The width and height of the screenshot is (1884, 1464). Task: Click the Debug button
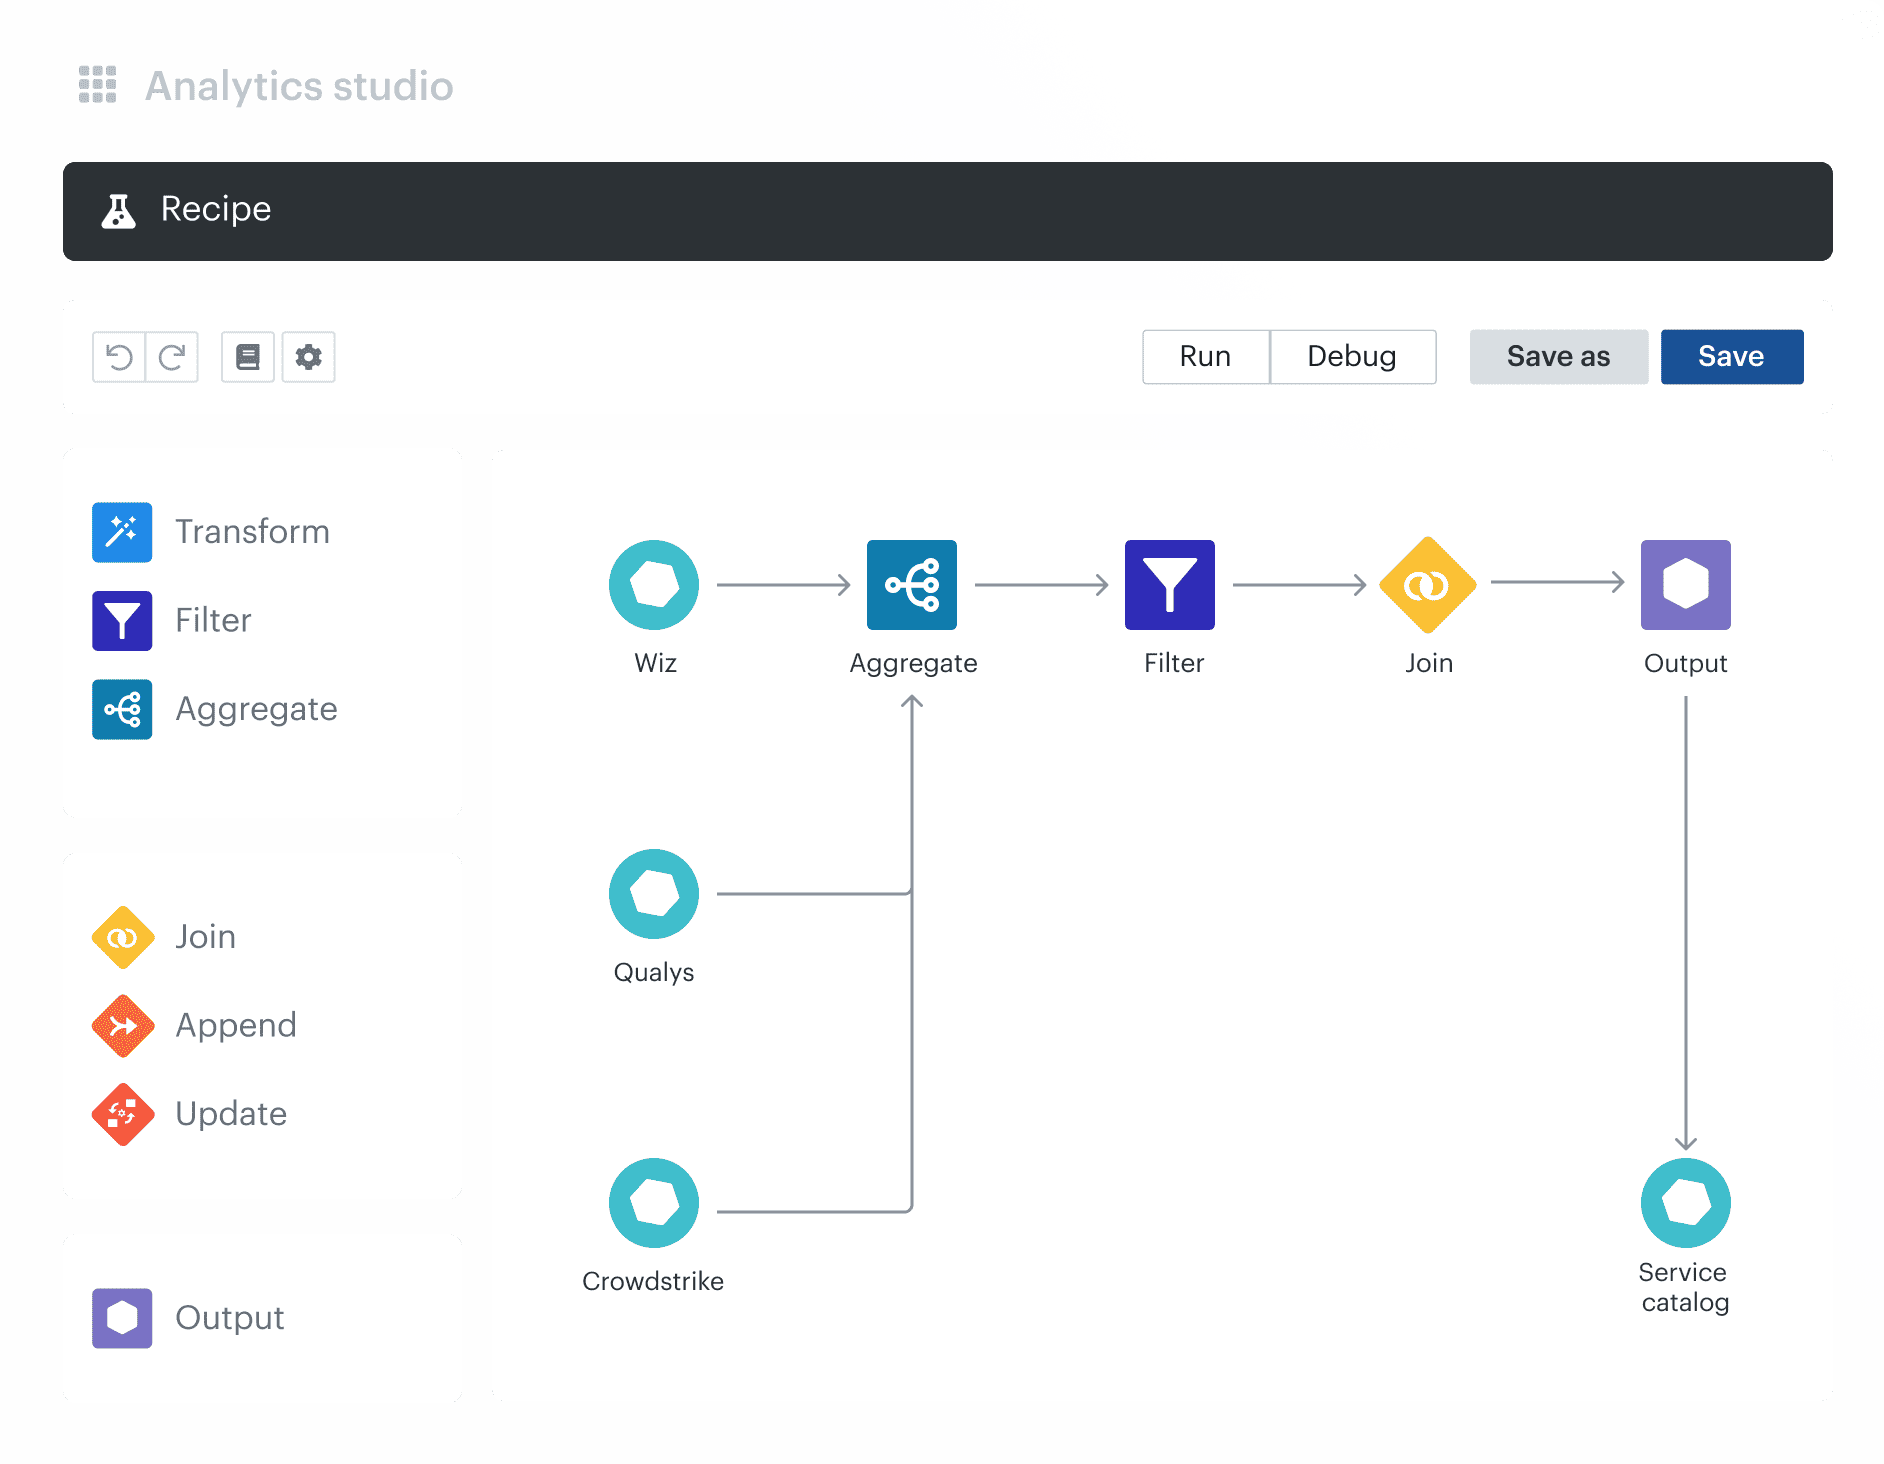click(x=1353, y=357)
